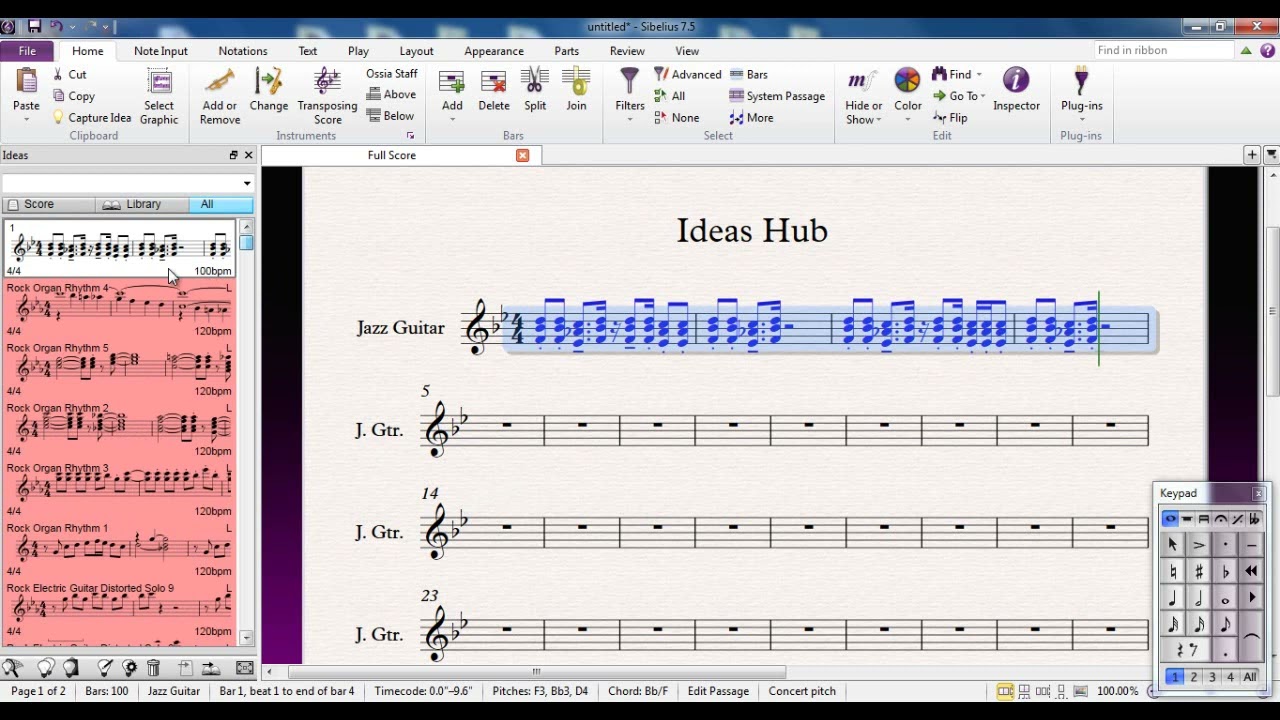The image size is (1280, 720).
Task: Select the accent mark on Keypad
Action: pyautogui.click(x=1199, y=545)
